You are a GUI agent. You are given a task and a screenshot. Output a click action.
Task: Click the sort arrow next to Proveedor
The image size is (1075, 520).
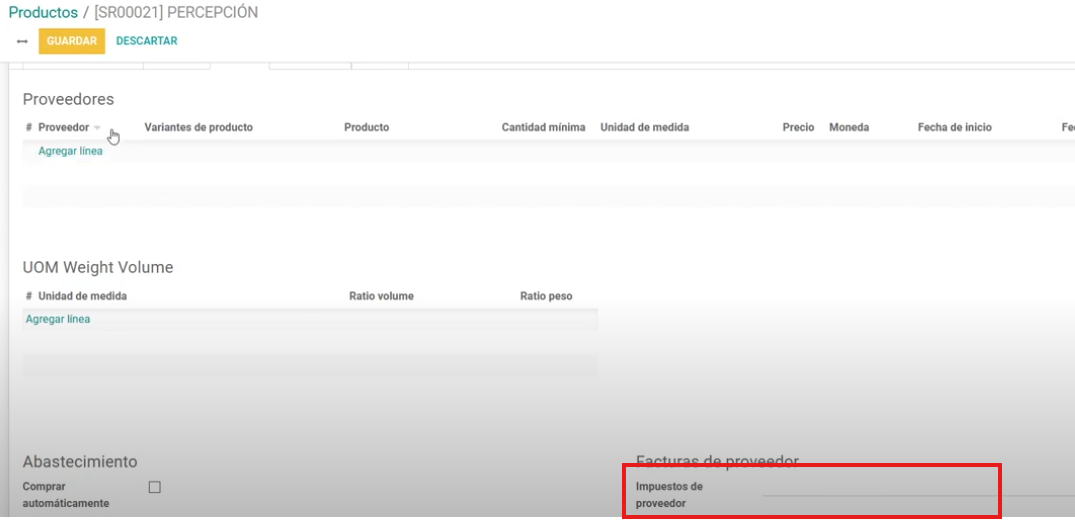97,128
